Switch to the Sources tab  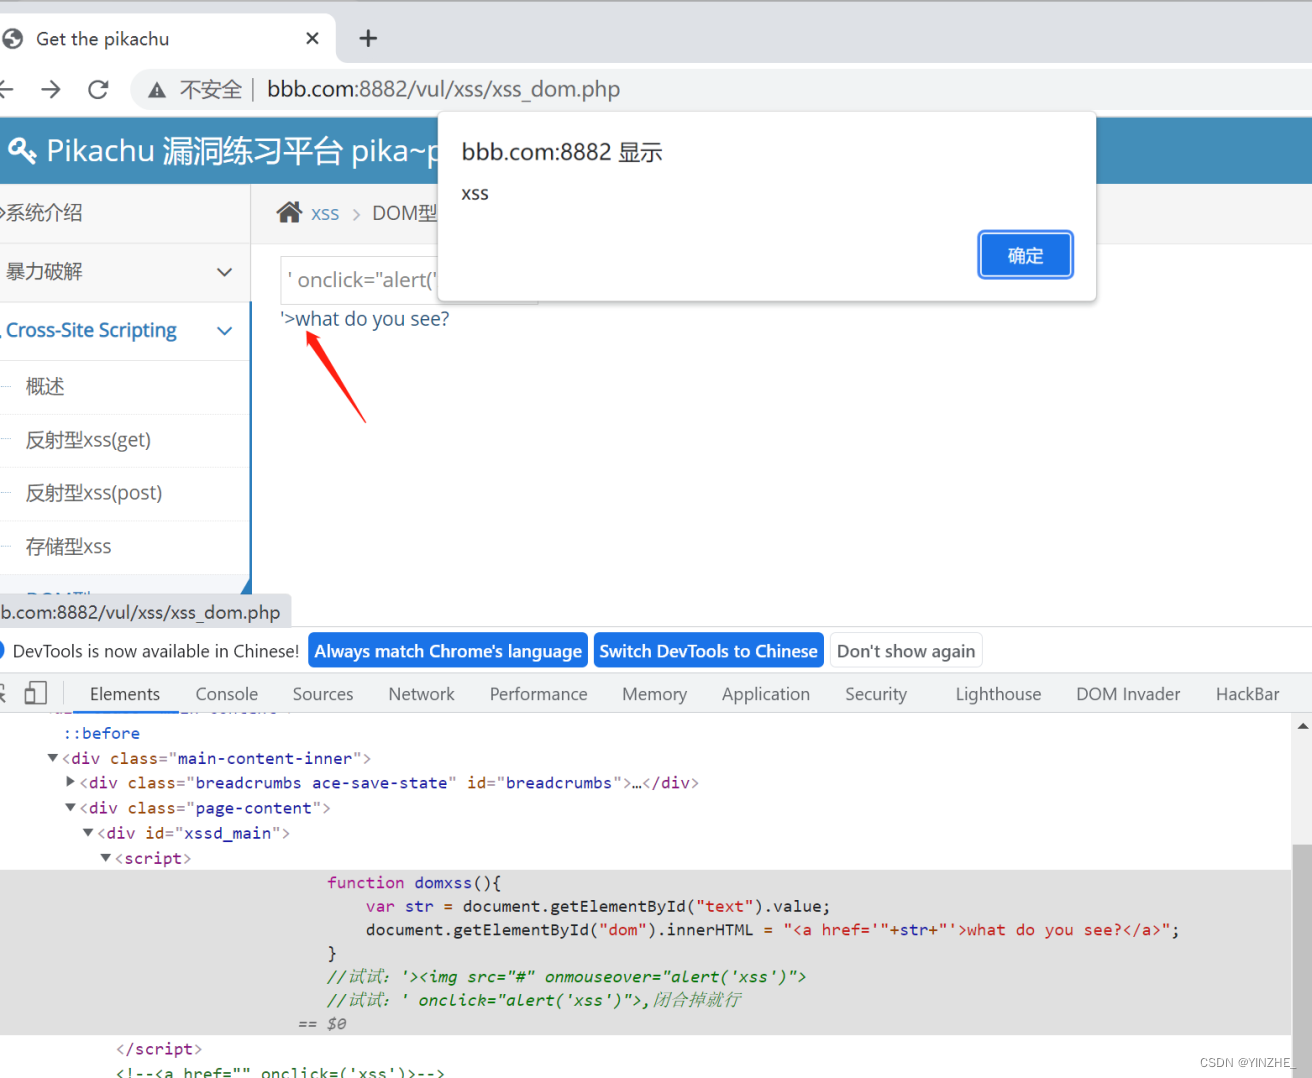323,694
